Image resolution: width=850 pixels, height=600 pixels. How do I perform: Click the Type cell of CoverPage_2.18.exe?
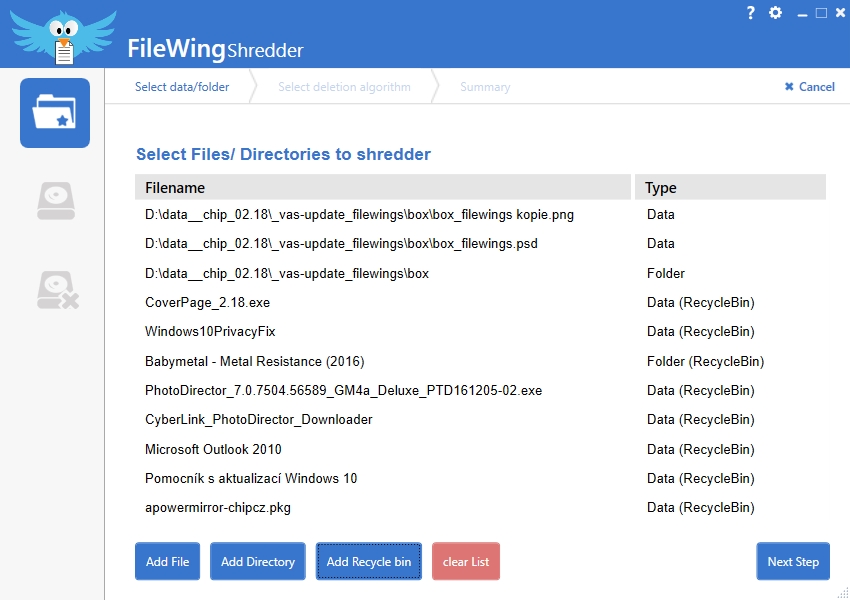(700, 302)
